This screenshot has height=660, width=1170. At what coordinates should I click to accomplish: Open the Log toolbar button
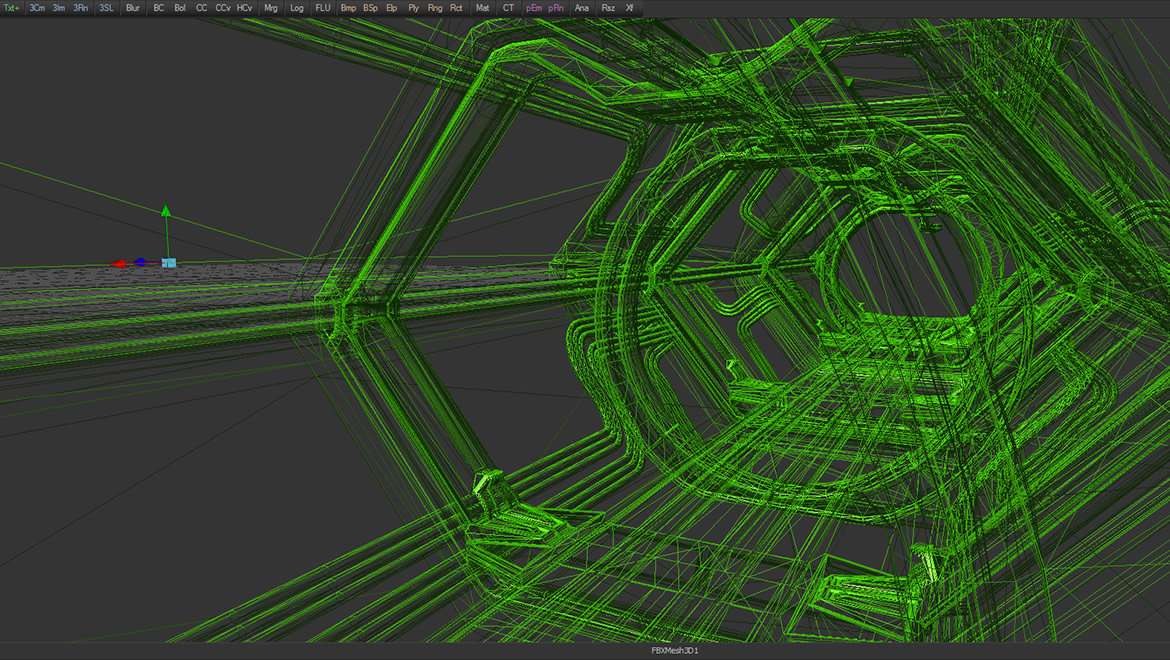pos(297,8)
